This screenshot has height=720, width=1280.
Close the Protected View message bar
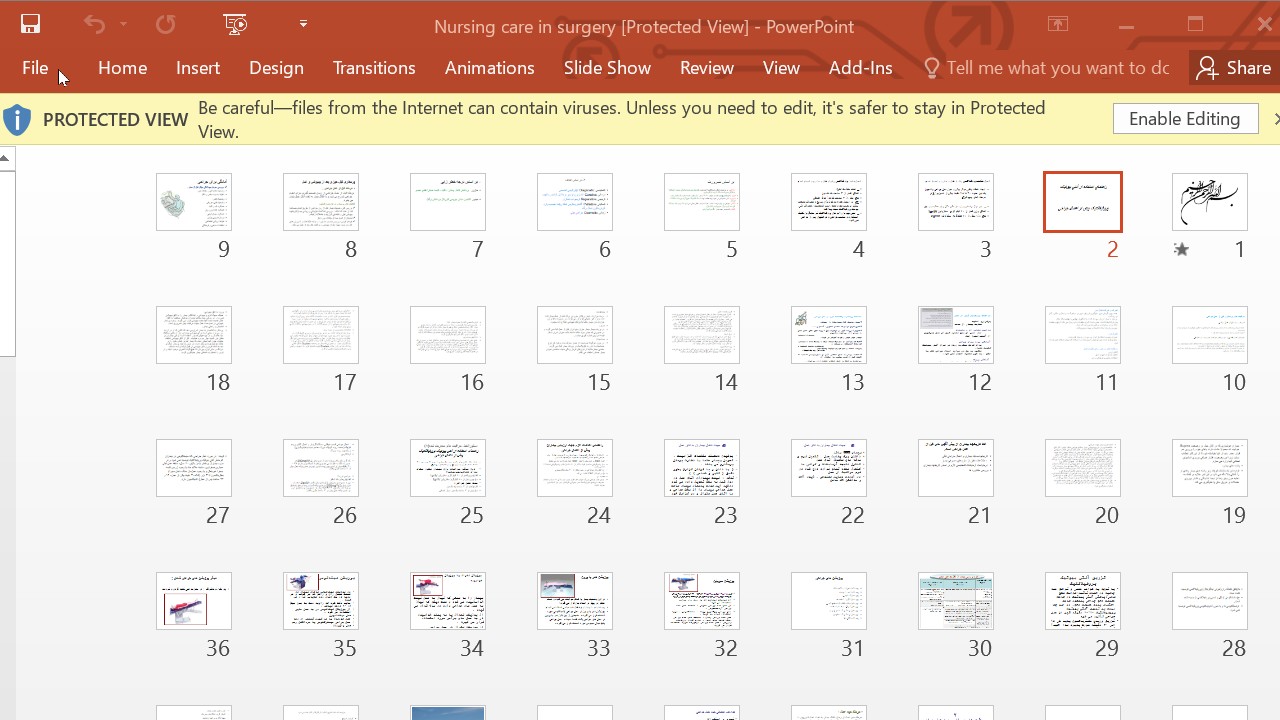click(x=1276, y=119)
